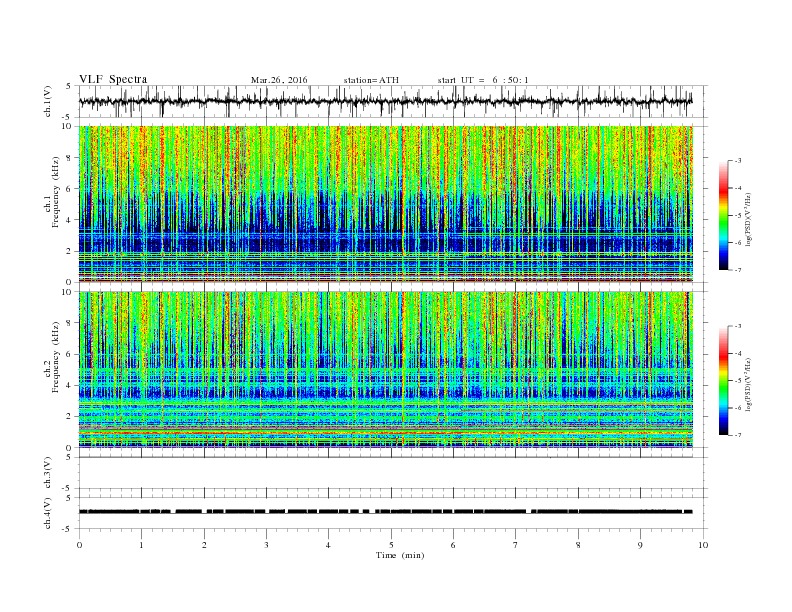Click time axis tick label "3"

tap(266, 545)
